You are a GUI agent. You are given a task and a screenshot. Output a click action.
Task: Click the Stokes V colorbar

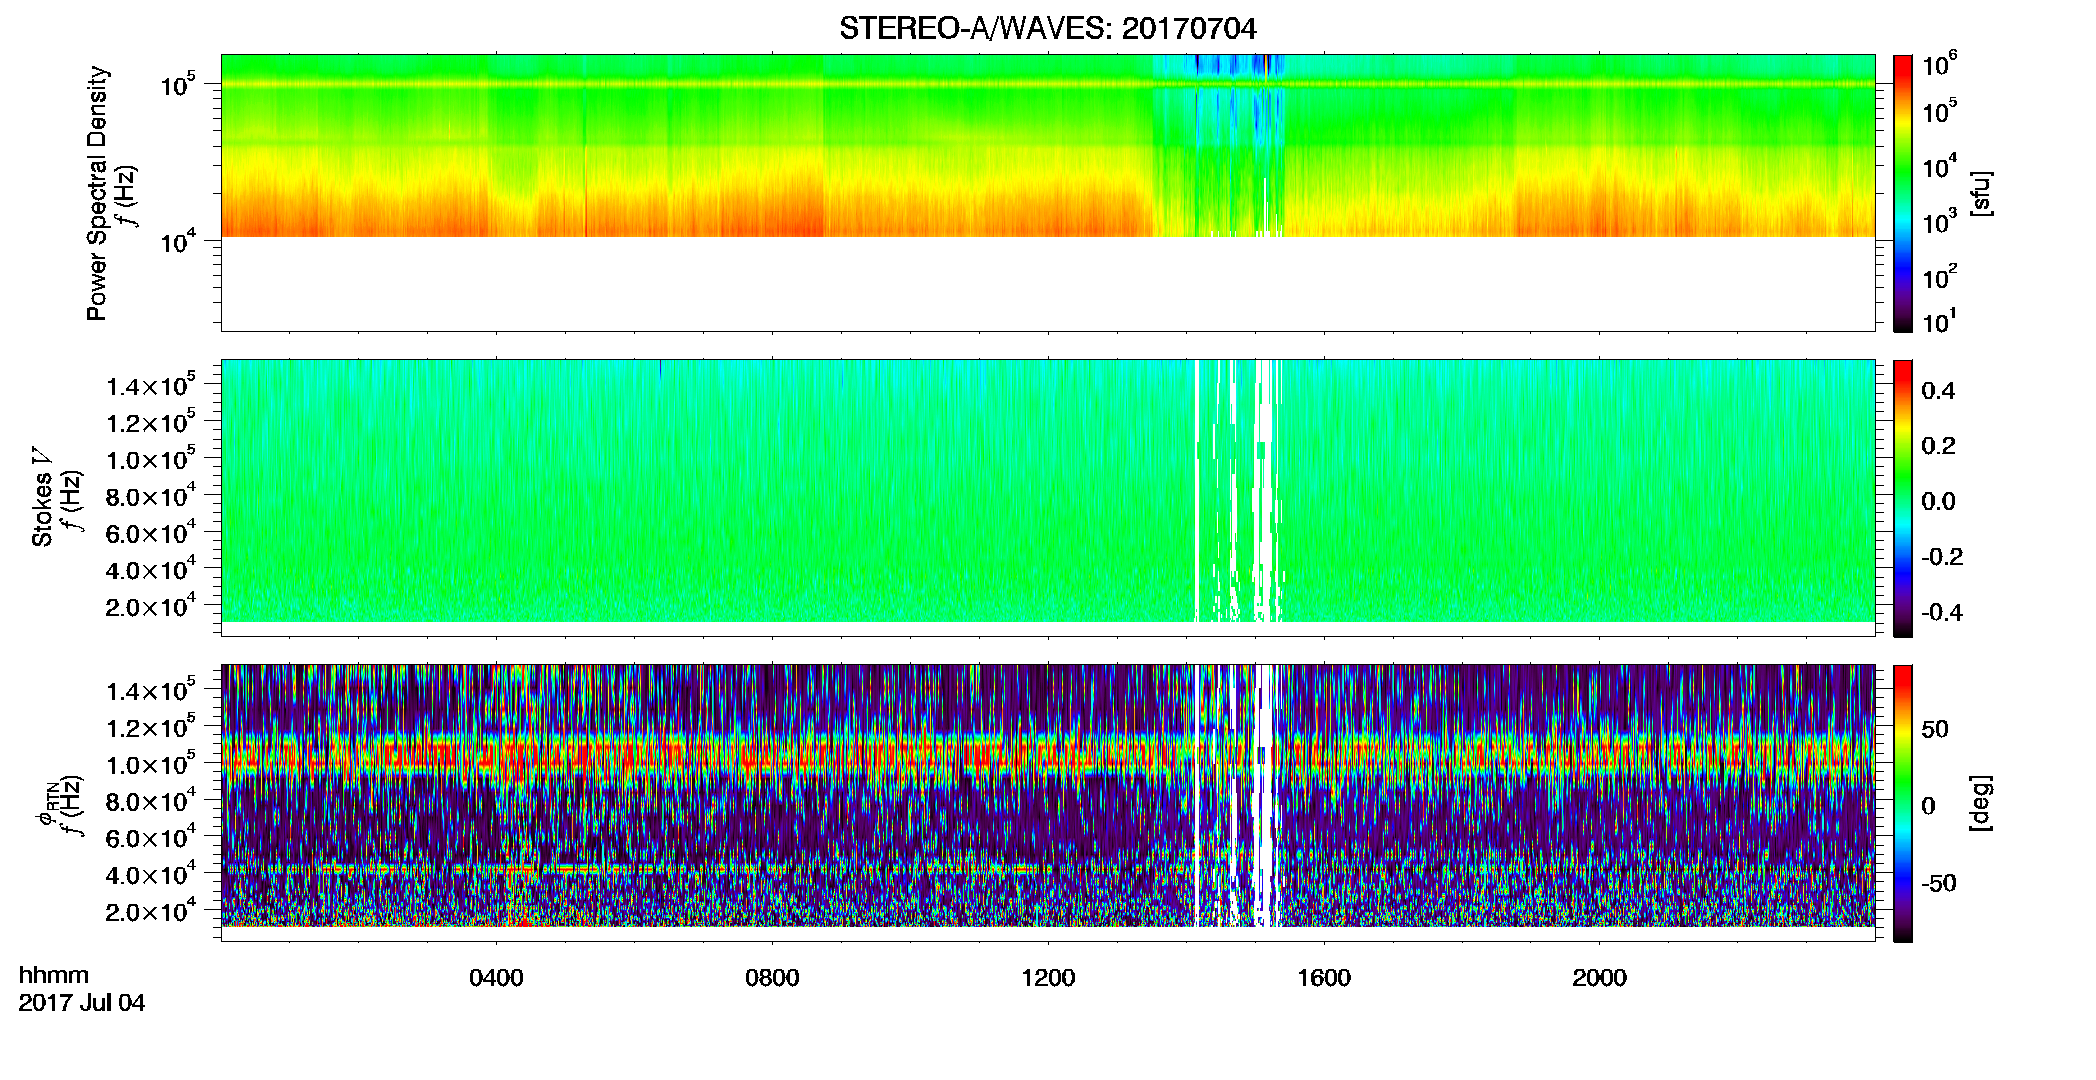pyautogui.click(x=1903, y=498)
